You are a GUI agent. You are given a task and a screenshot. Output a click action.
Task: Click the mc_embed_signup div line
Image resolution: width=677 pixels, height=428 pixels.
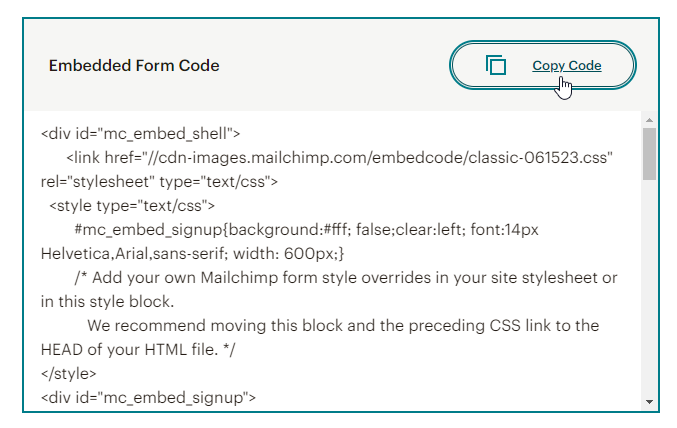coord(148,397)
